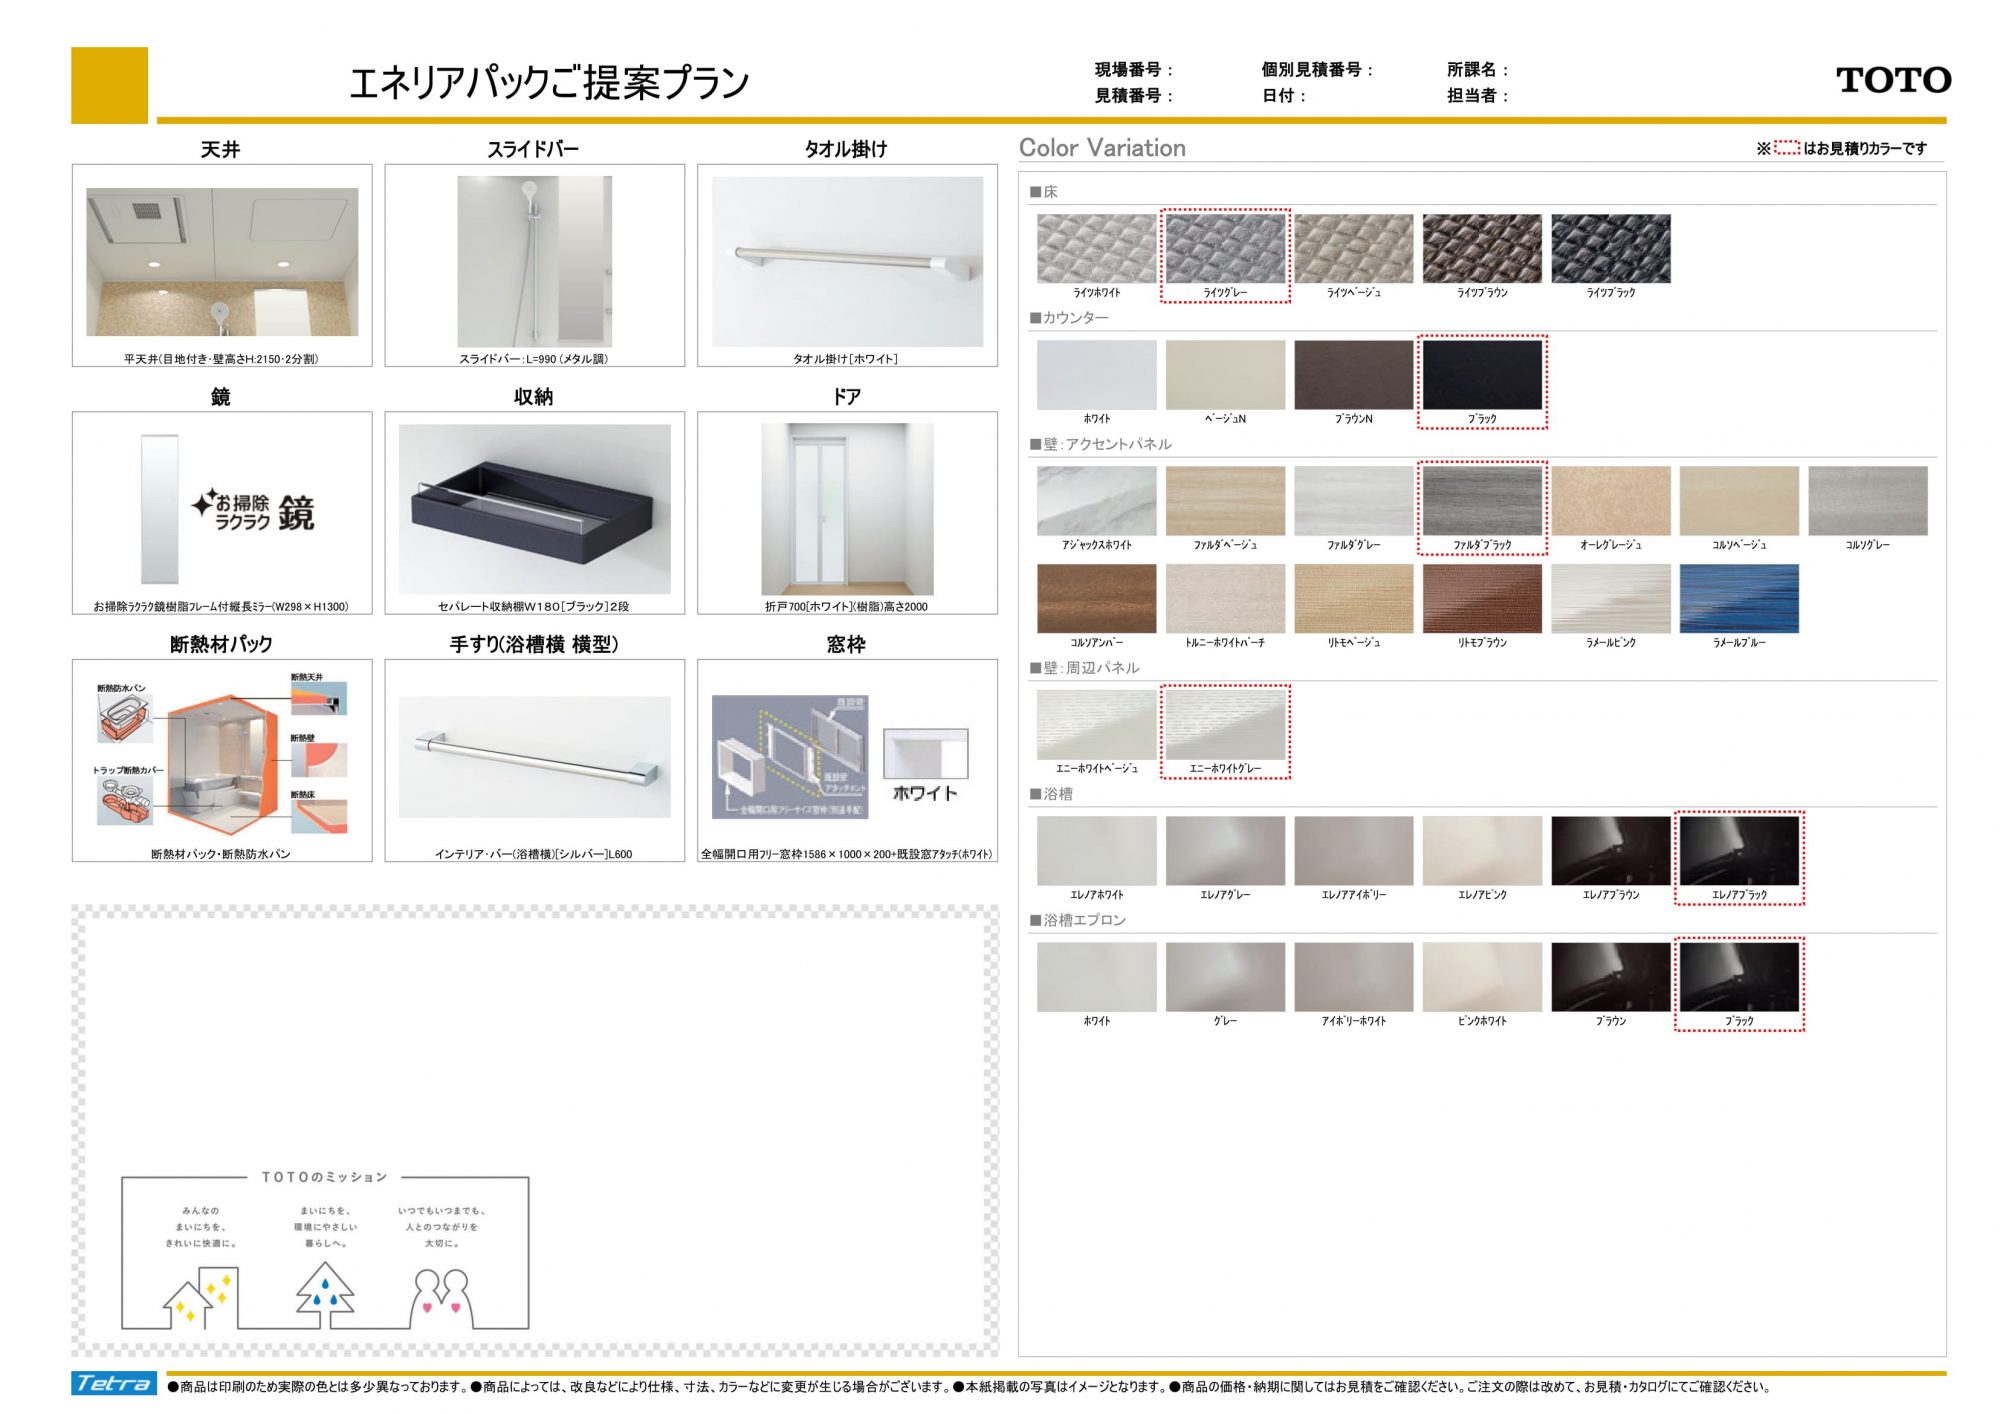This screenshot has height=1414, width=2000.
Task: Select エニーホワイトベージュ surrounding wall panel
Action: pos(1096,725)
